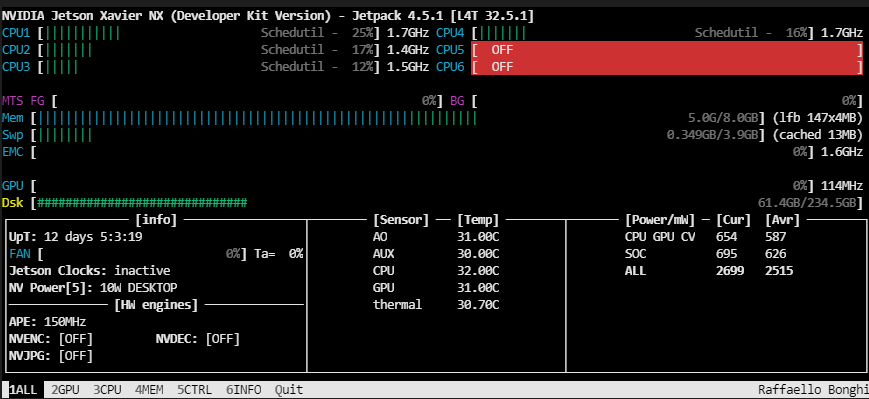Click the CPU1 usage bar
The width and height of the screenshot is (869, 399).
83,33
